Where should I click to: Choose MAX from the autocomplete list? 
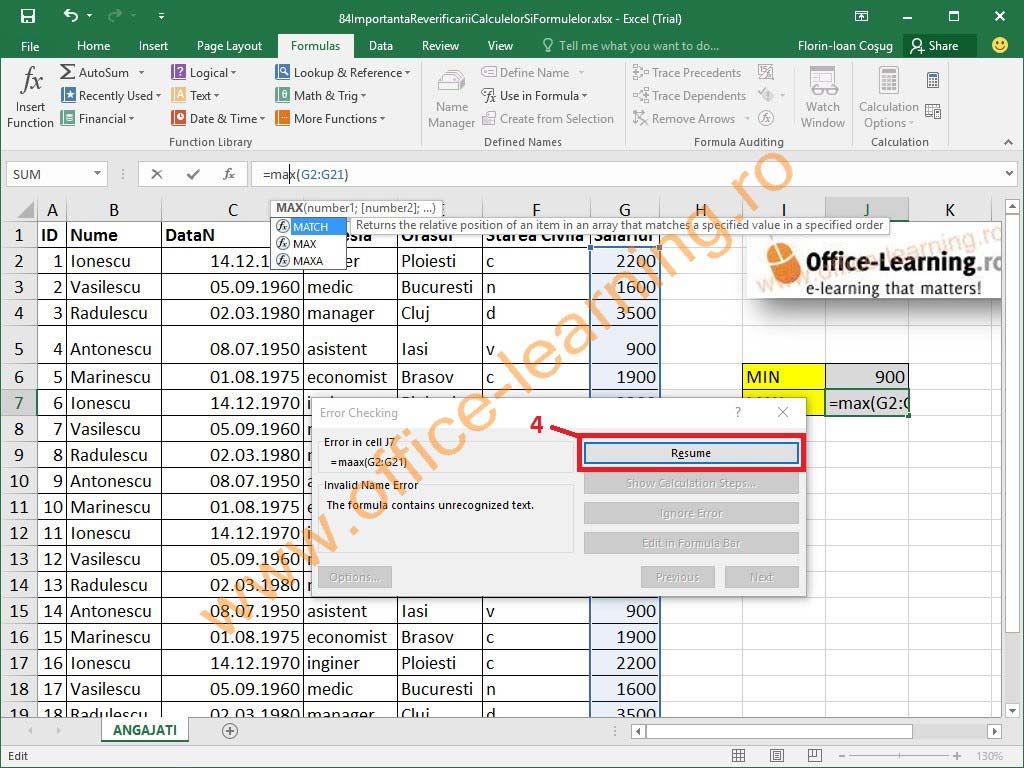click(309, 244)
